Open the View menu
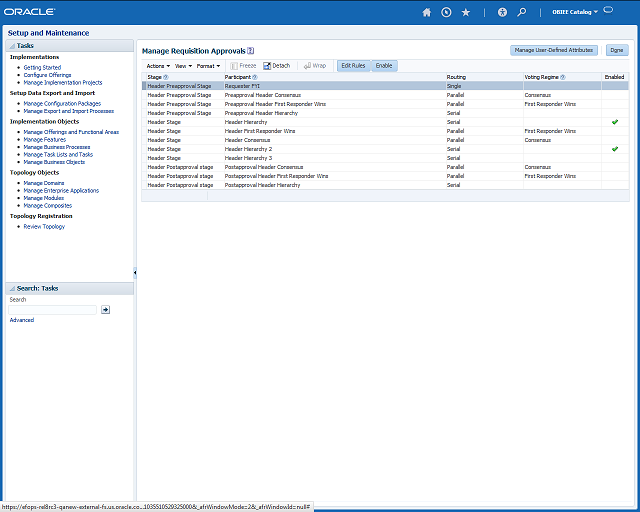The image size is (640, 512). 183,66
